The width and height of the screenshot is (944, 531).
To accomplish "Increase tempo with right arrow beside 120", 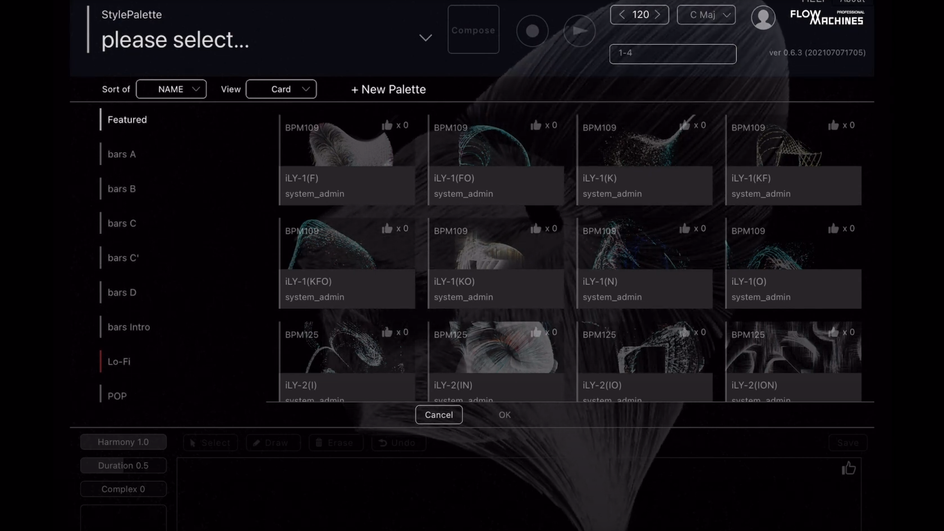I will point(657,14).
